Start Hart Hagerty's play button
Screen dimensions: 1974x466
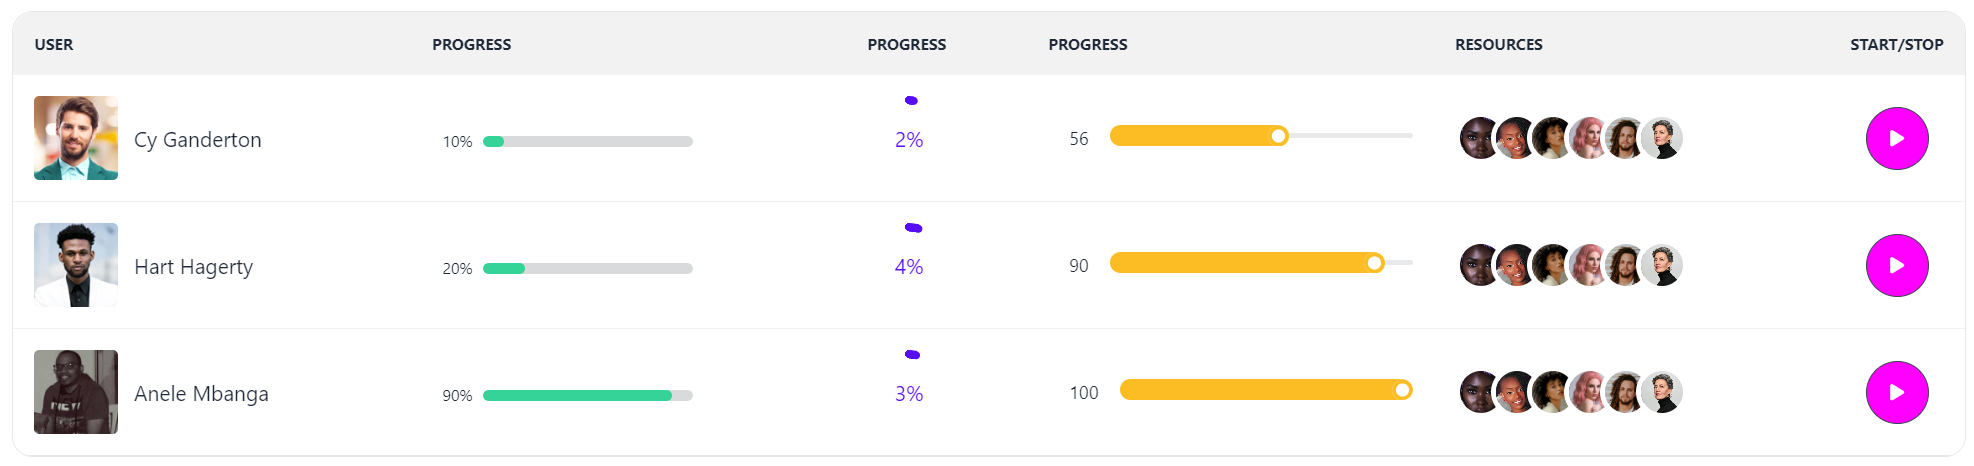pos(1896,266)
